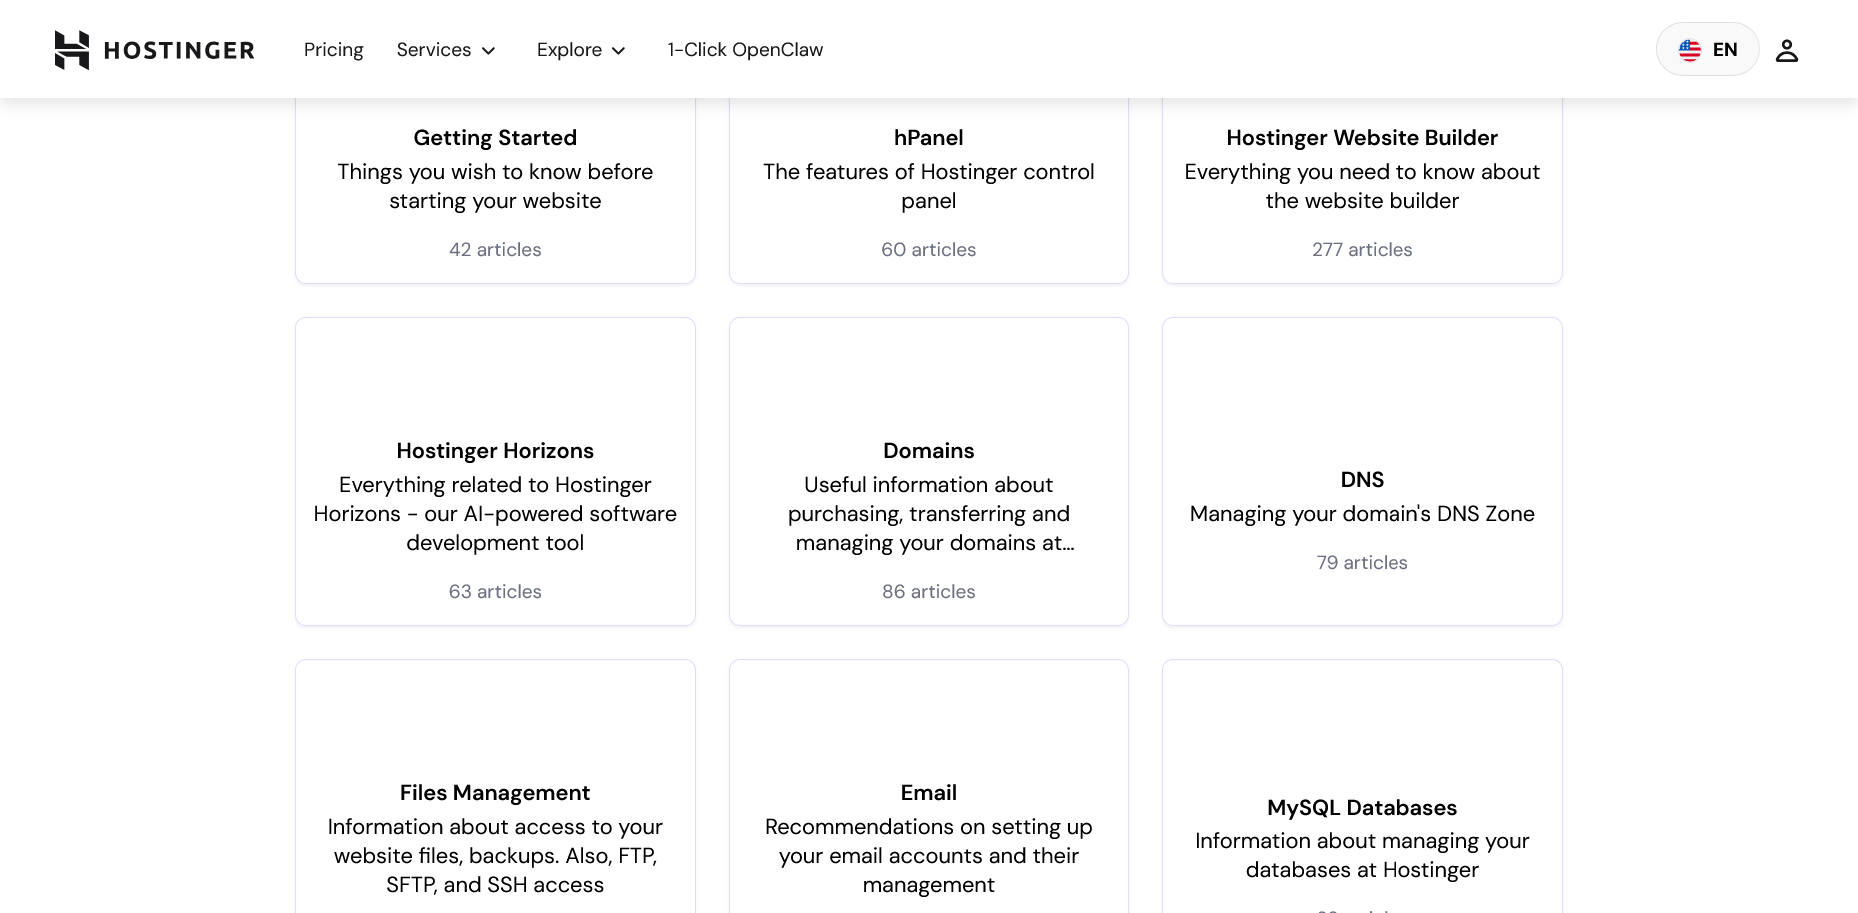Viewport: 1858px width, 913px height.
Task: Click the Hostinger logo icon
Action: (x=72, y=50)
